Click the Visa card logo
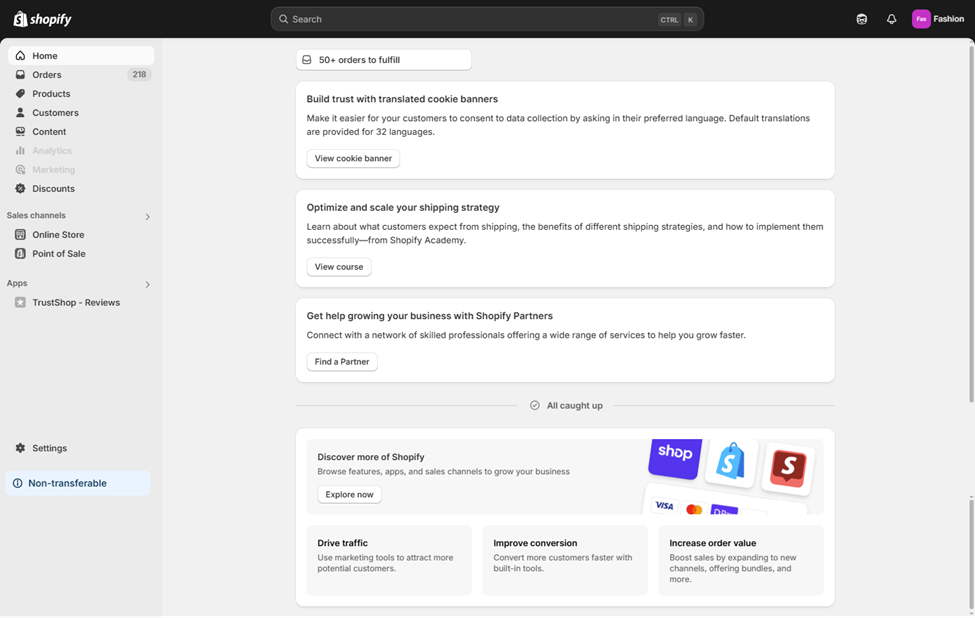Viewport: 975px width, 618px height. tap(664, 505)
